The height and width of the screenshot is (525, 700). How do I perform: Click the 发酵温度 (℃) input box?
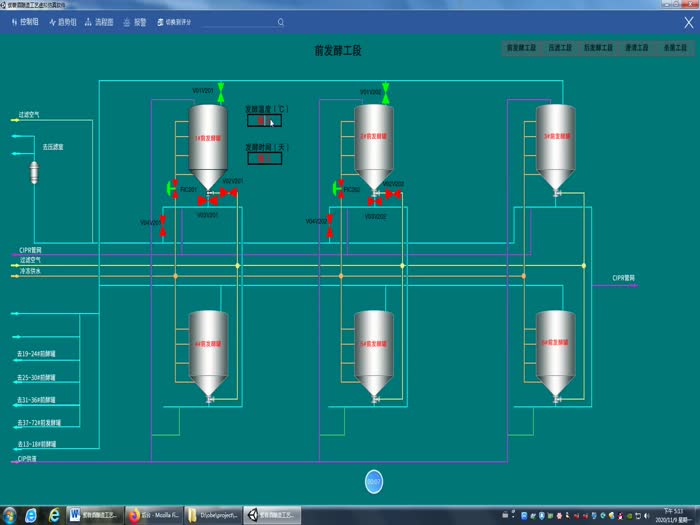pyautogui.click(x=264, y=121)
